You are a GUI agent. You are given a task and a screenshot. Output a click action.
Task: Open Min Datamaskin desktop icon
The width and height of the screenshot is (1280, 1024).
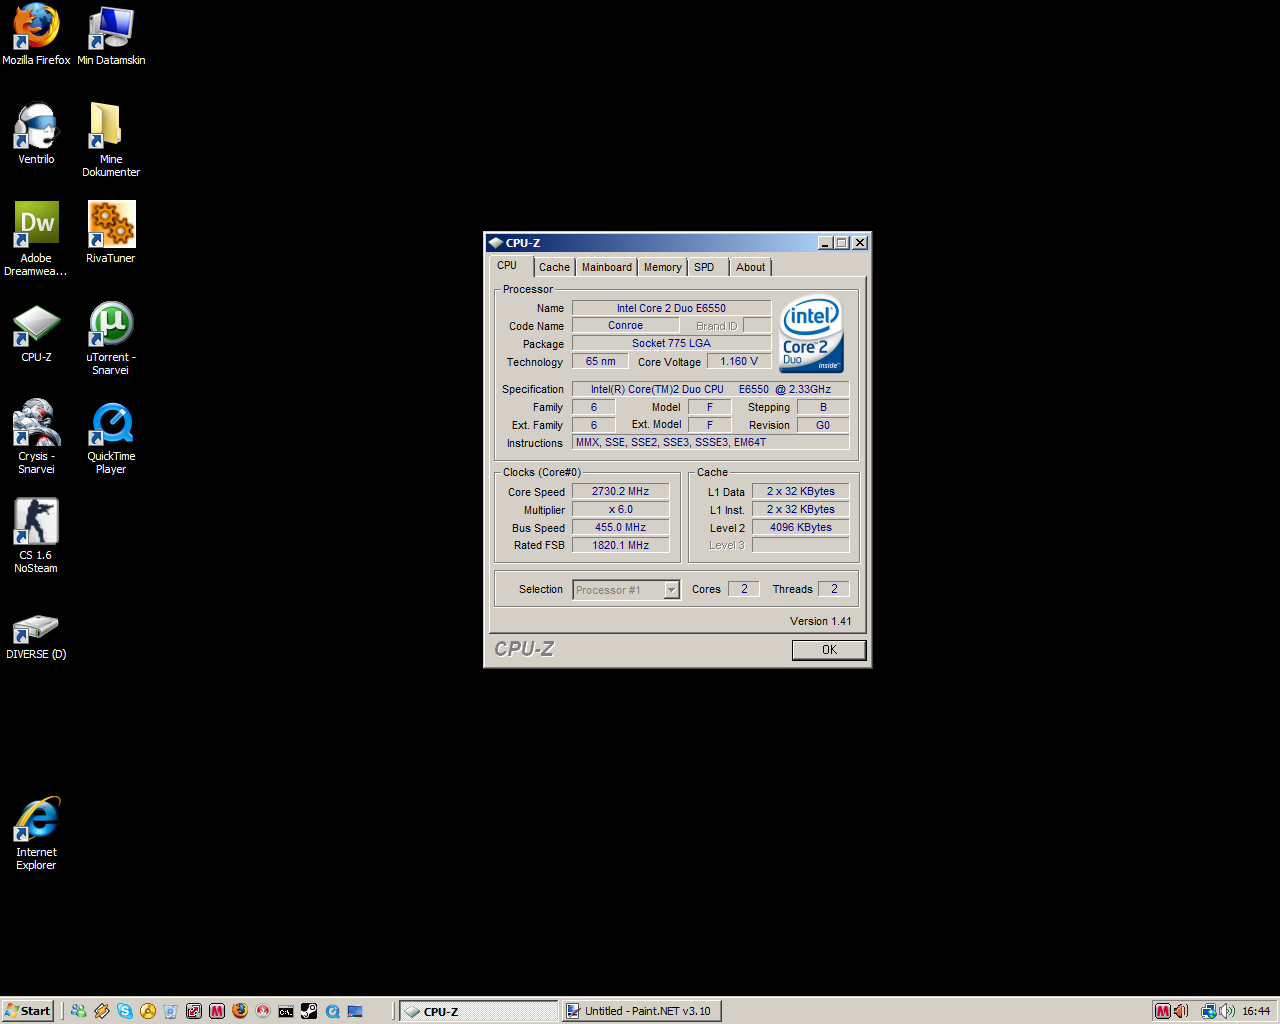coord(111,35)
